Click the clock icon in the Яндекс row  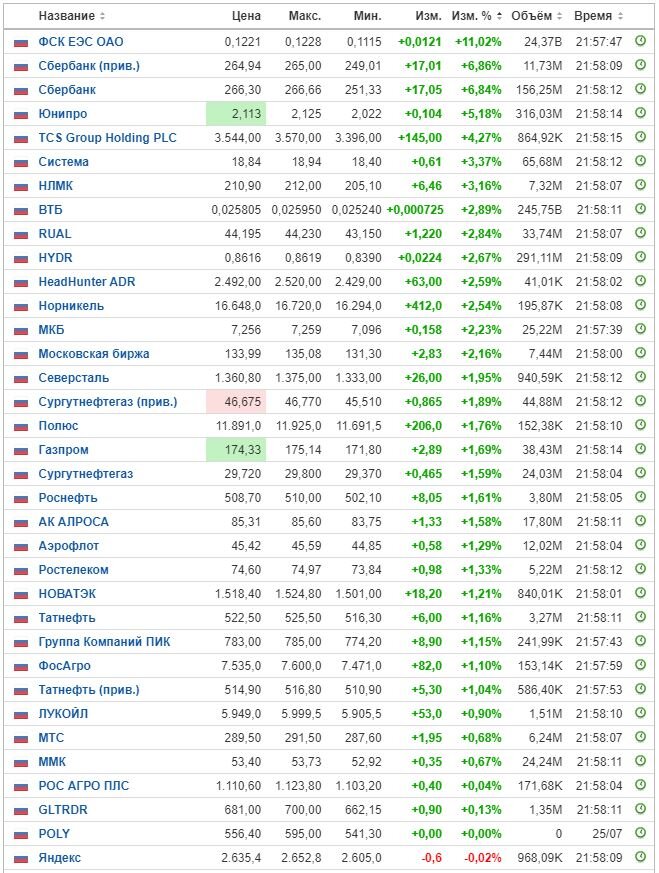(x=641, y=856)
